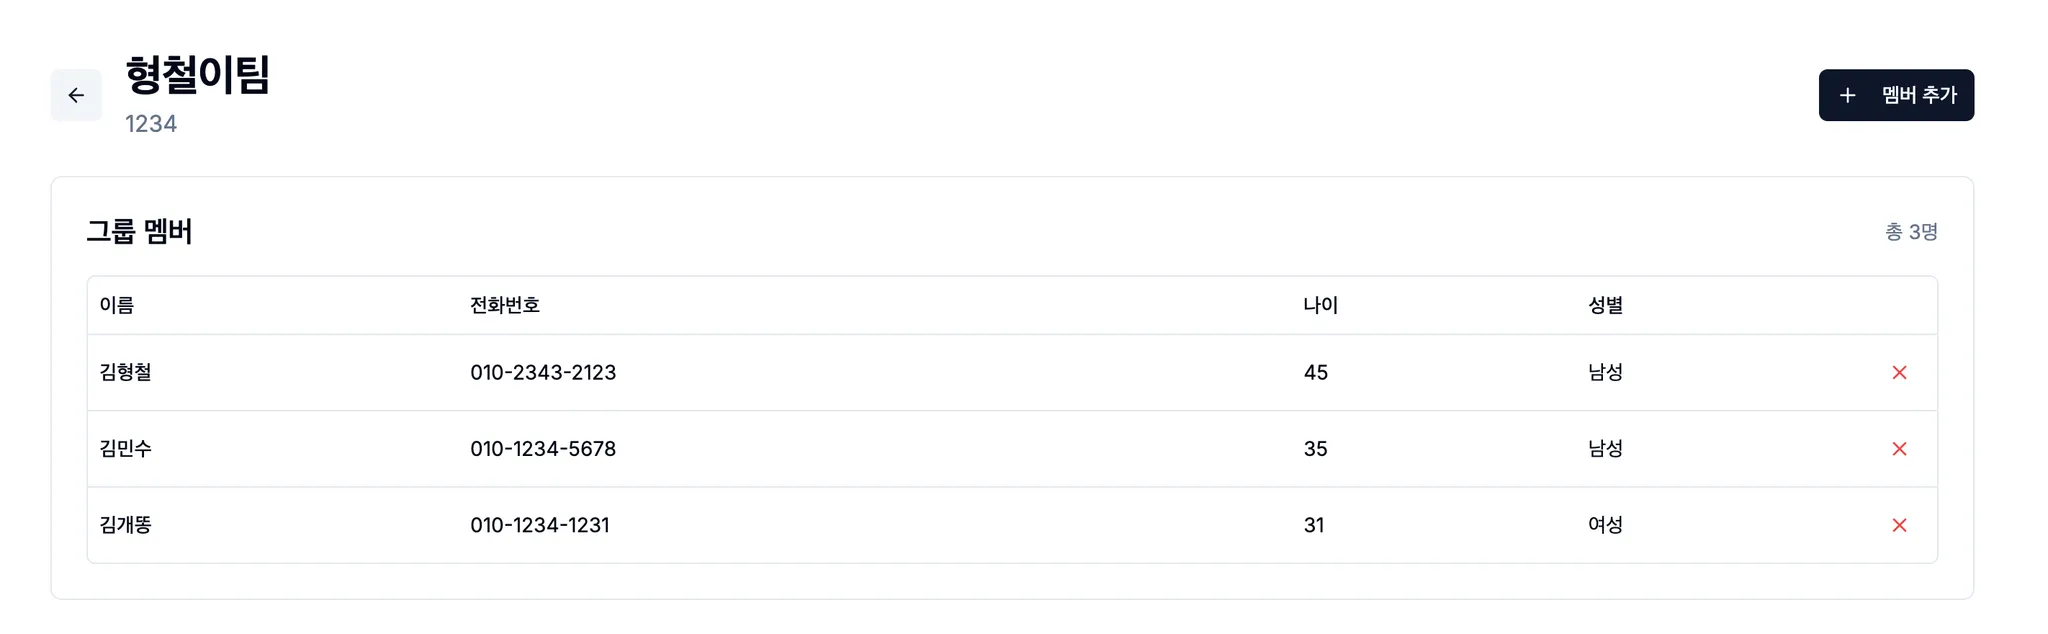Screen dimensions: 2048x634
Task: Delete member 김형철 with red X
Action: (1899, 373)
